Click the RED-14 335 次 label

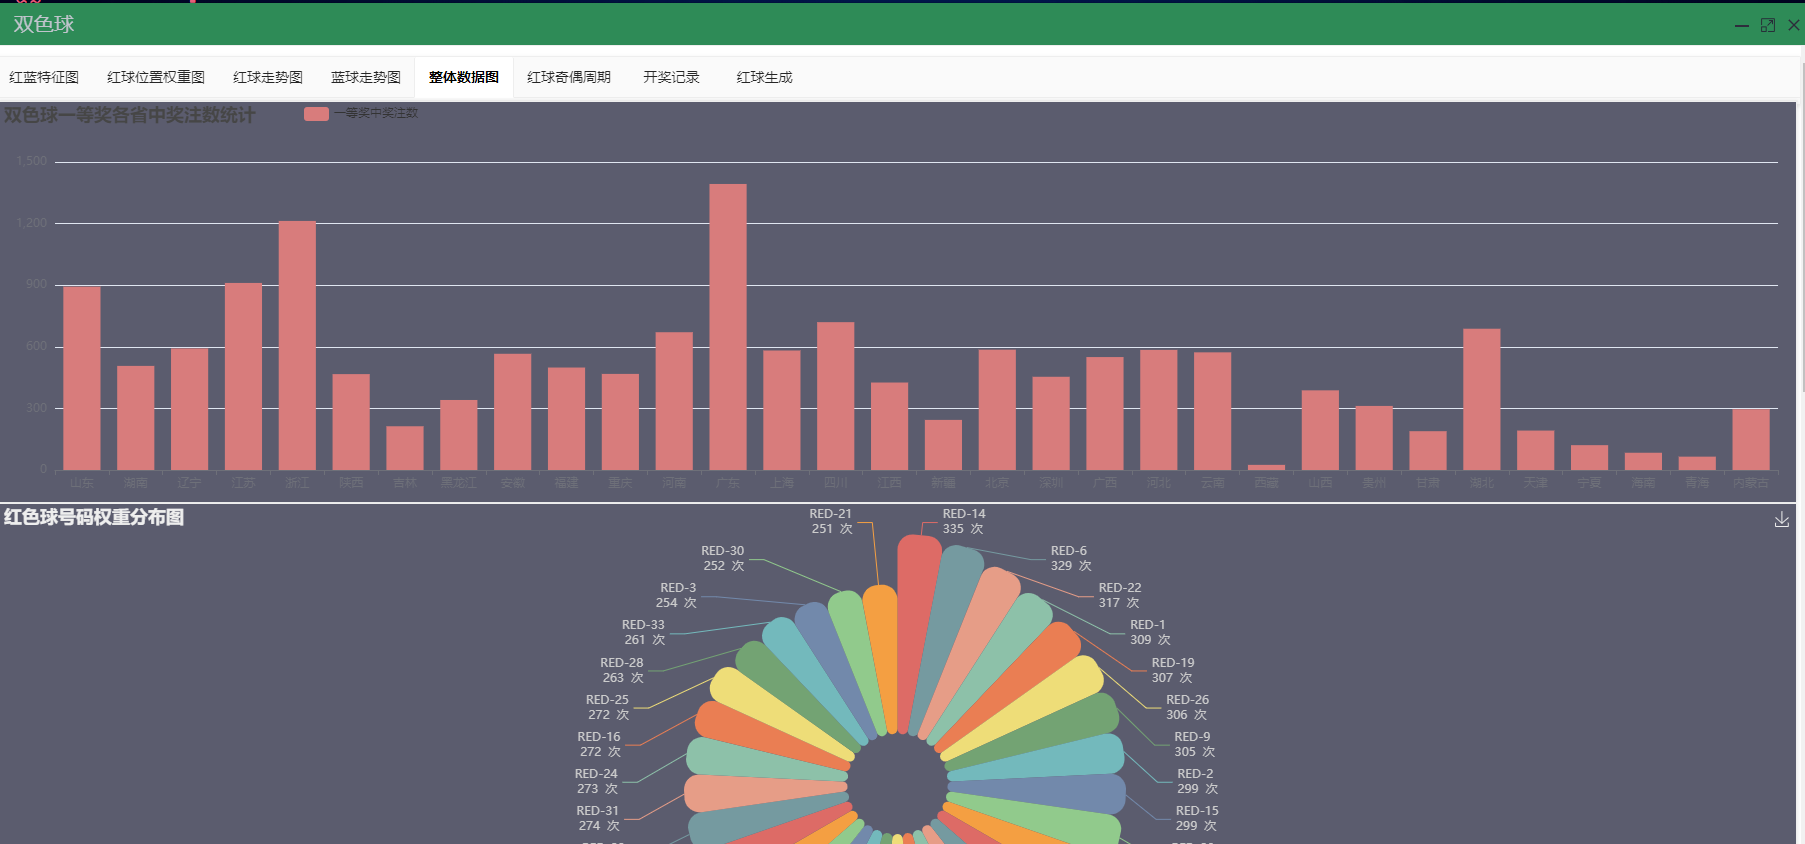click(963, 521)
